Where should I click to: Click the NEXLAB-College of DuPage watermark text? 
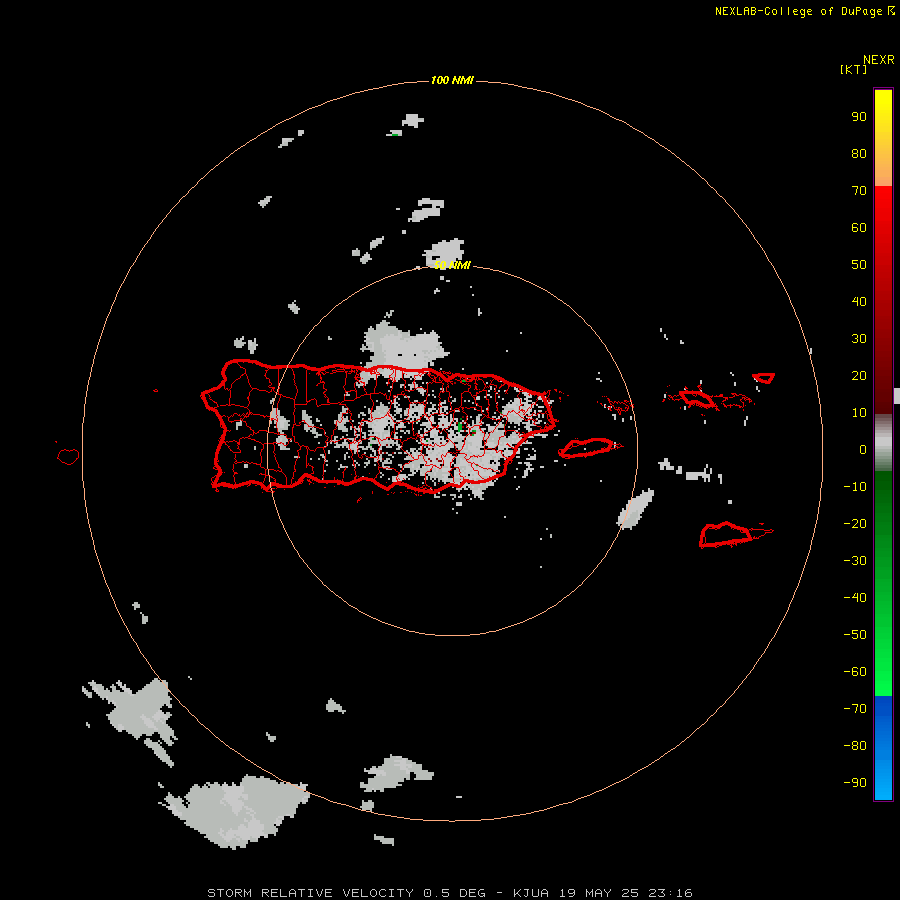click(x=804, y=11)
